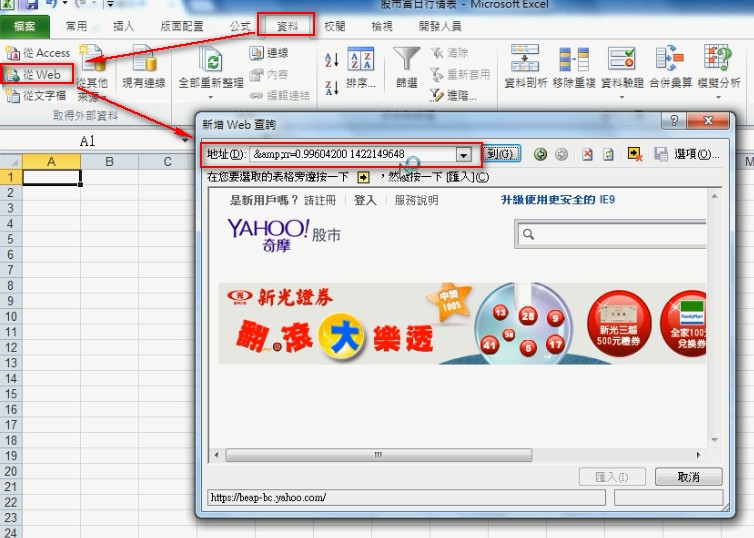Click 資料驗證 icon
Viewport: 754px width, 538px height.
click(x=622, y=61)
